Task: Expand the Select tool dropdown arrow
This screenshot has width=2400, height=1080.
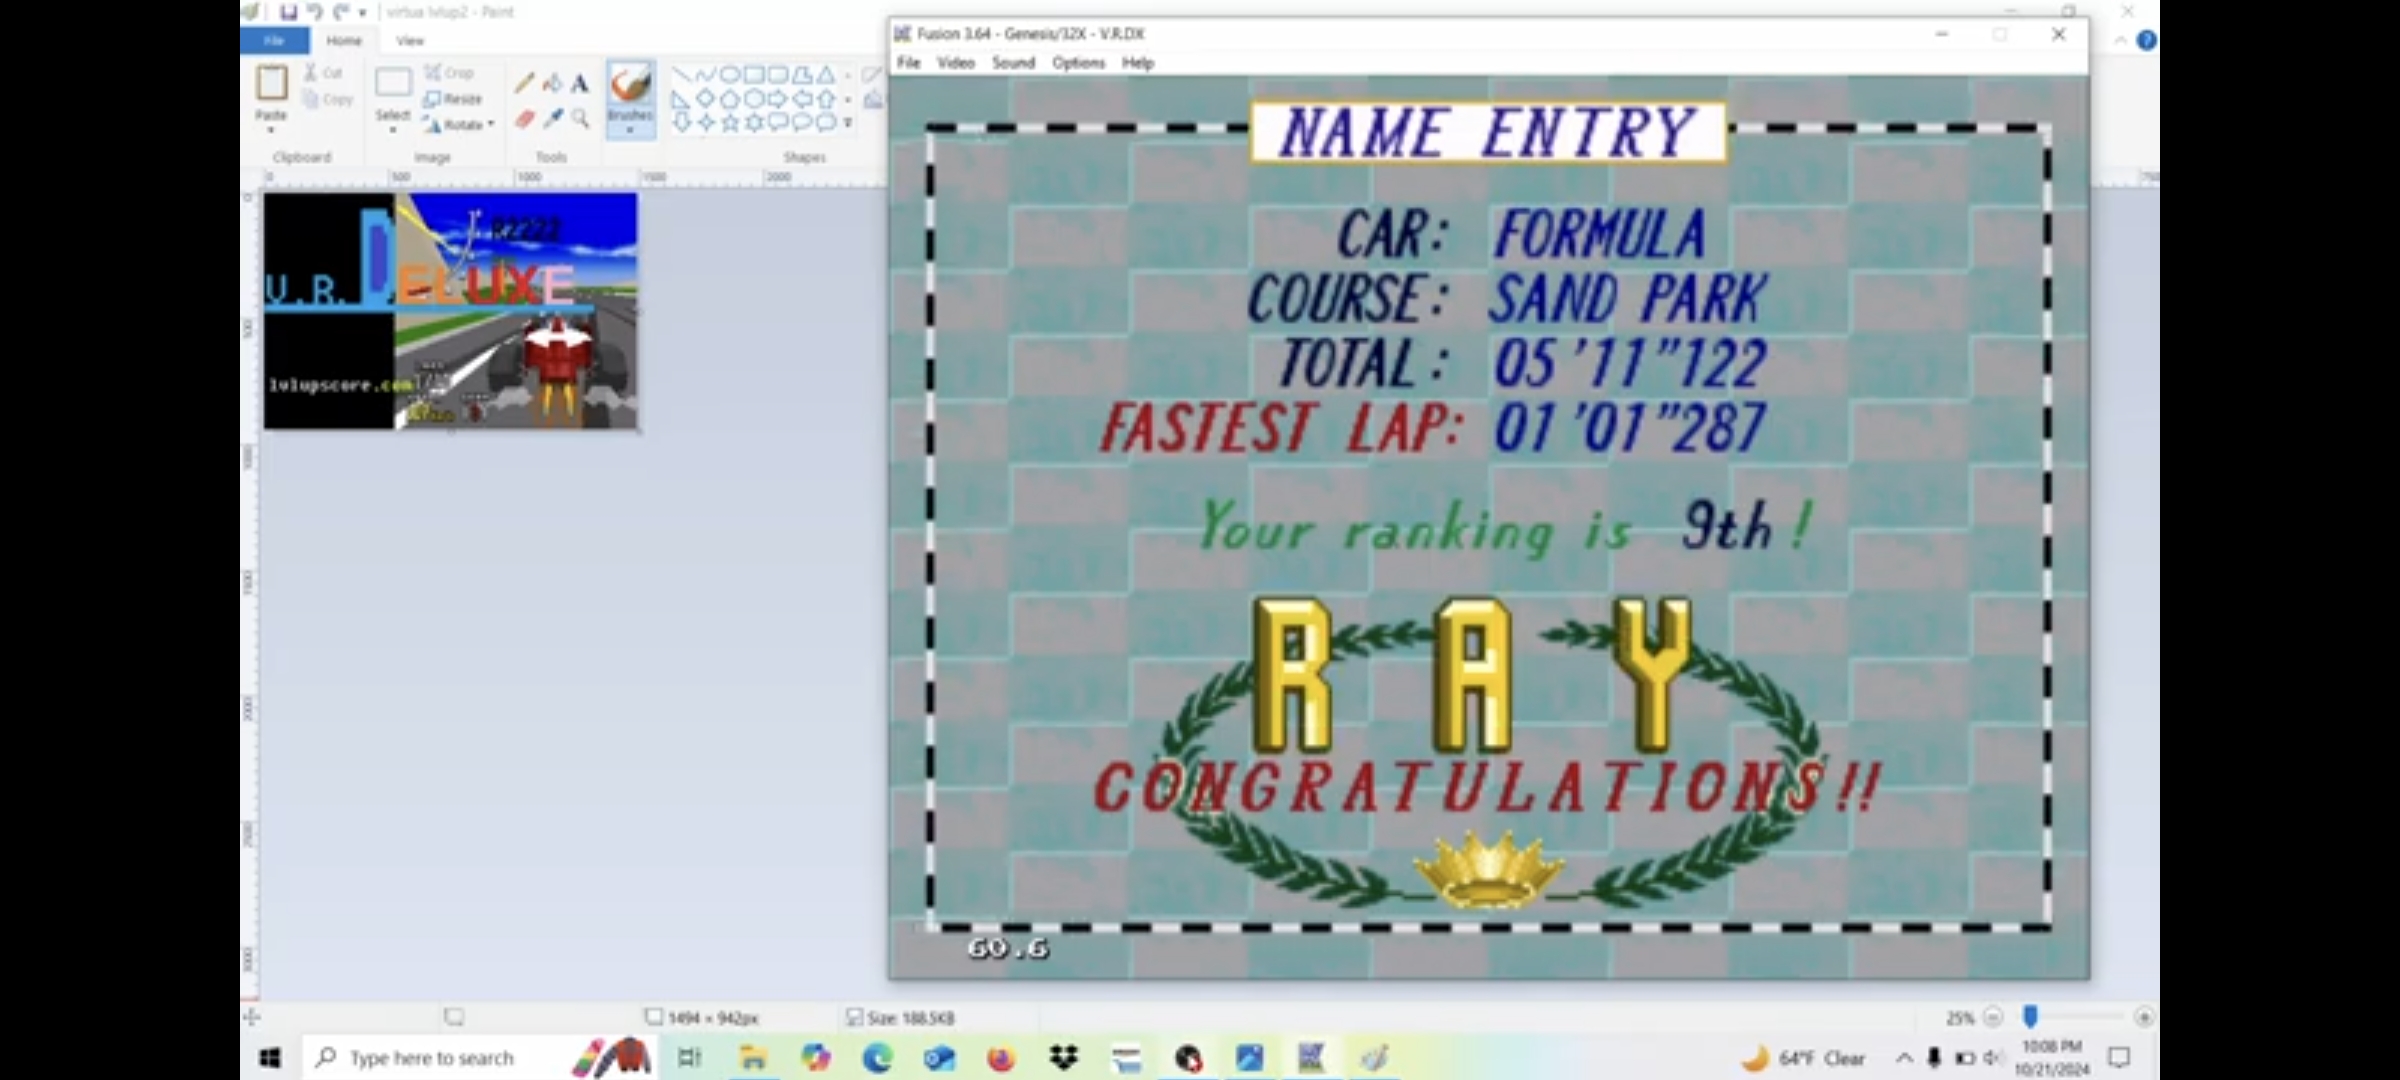Action: 392,130
